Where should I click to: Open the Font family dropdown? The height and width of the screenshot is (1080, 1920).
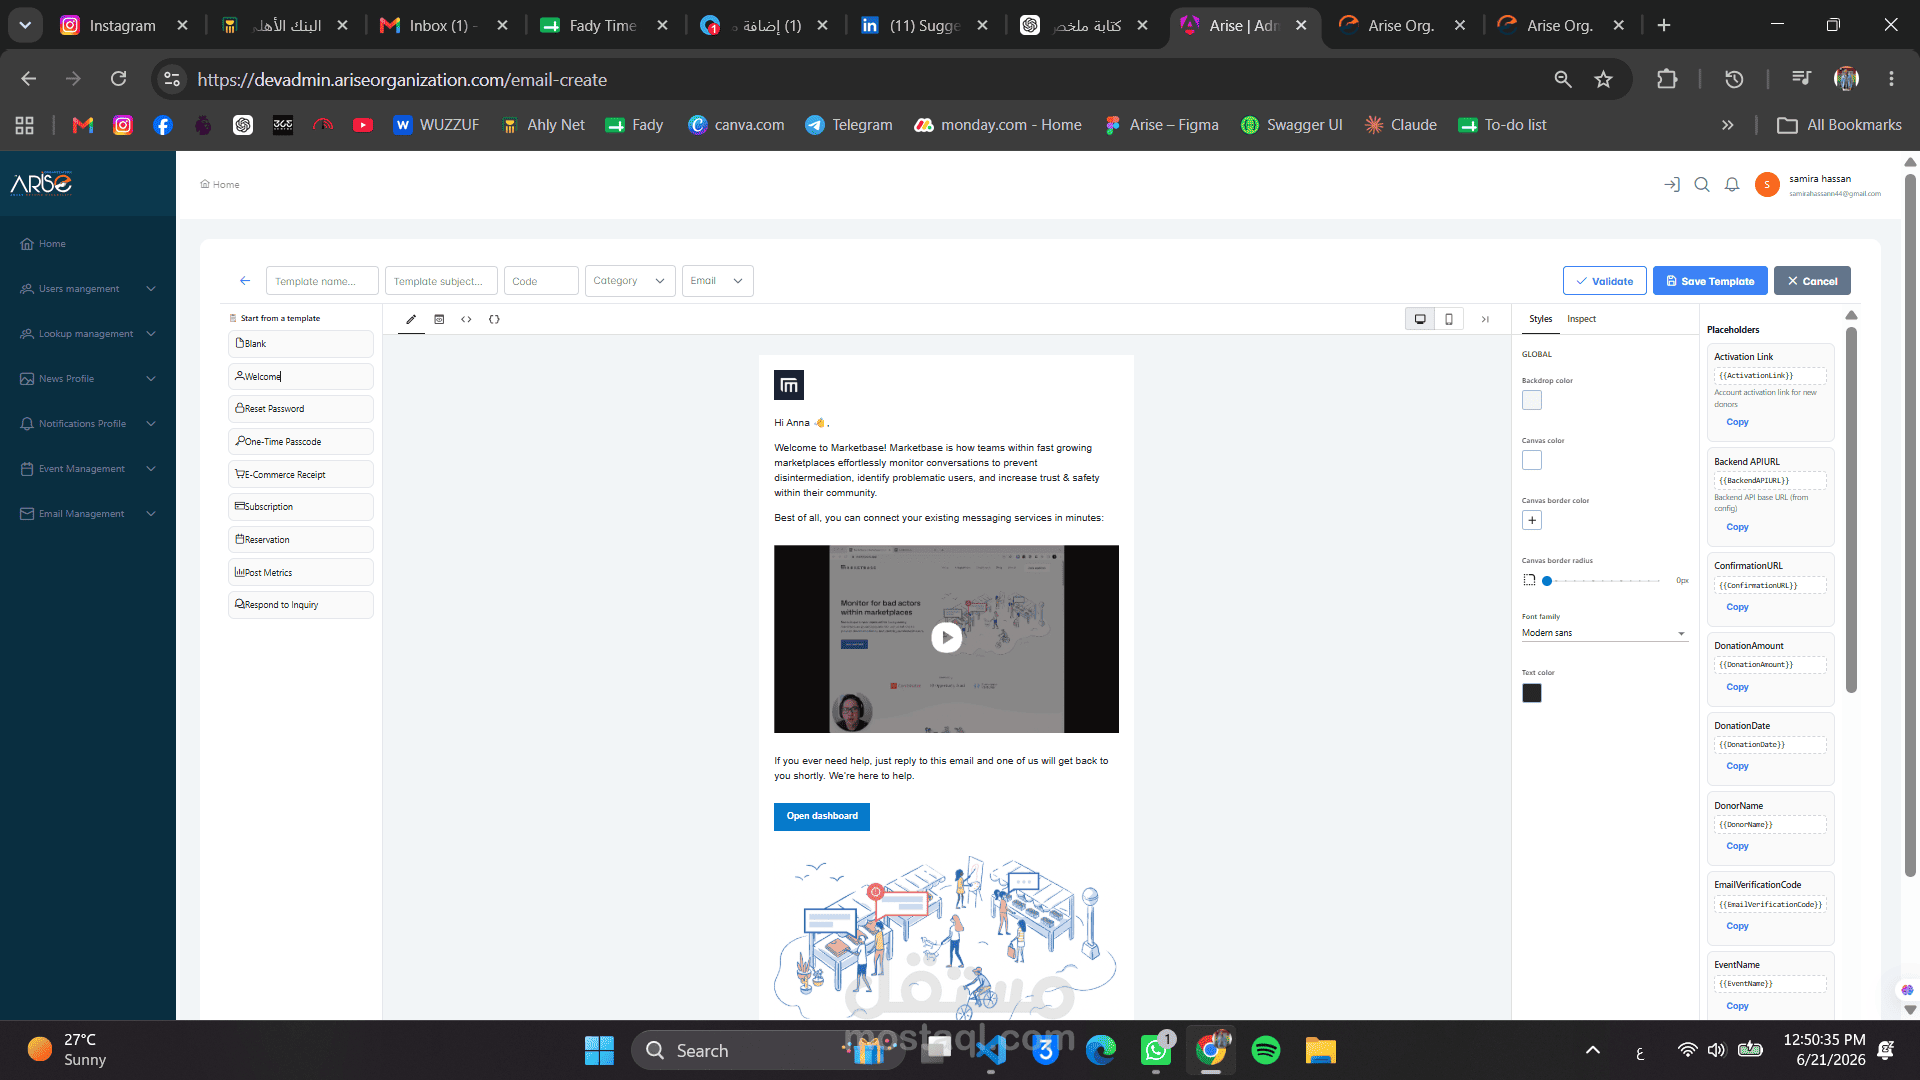point(1604,633)
